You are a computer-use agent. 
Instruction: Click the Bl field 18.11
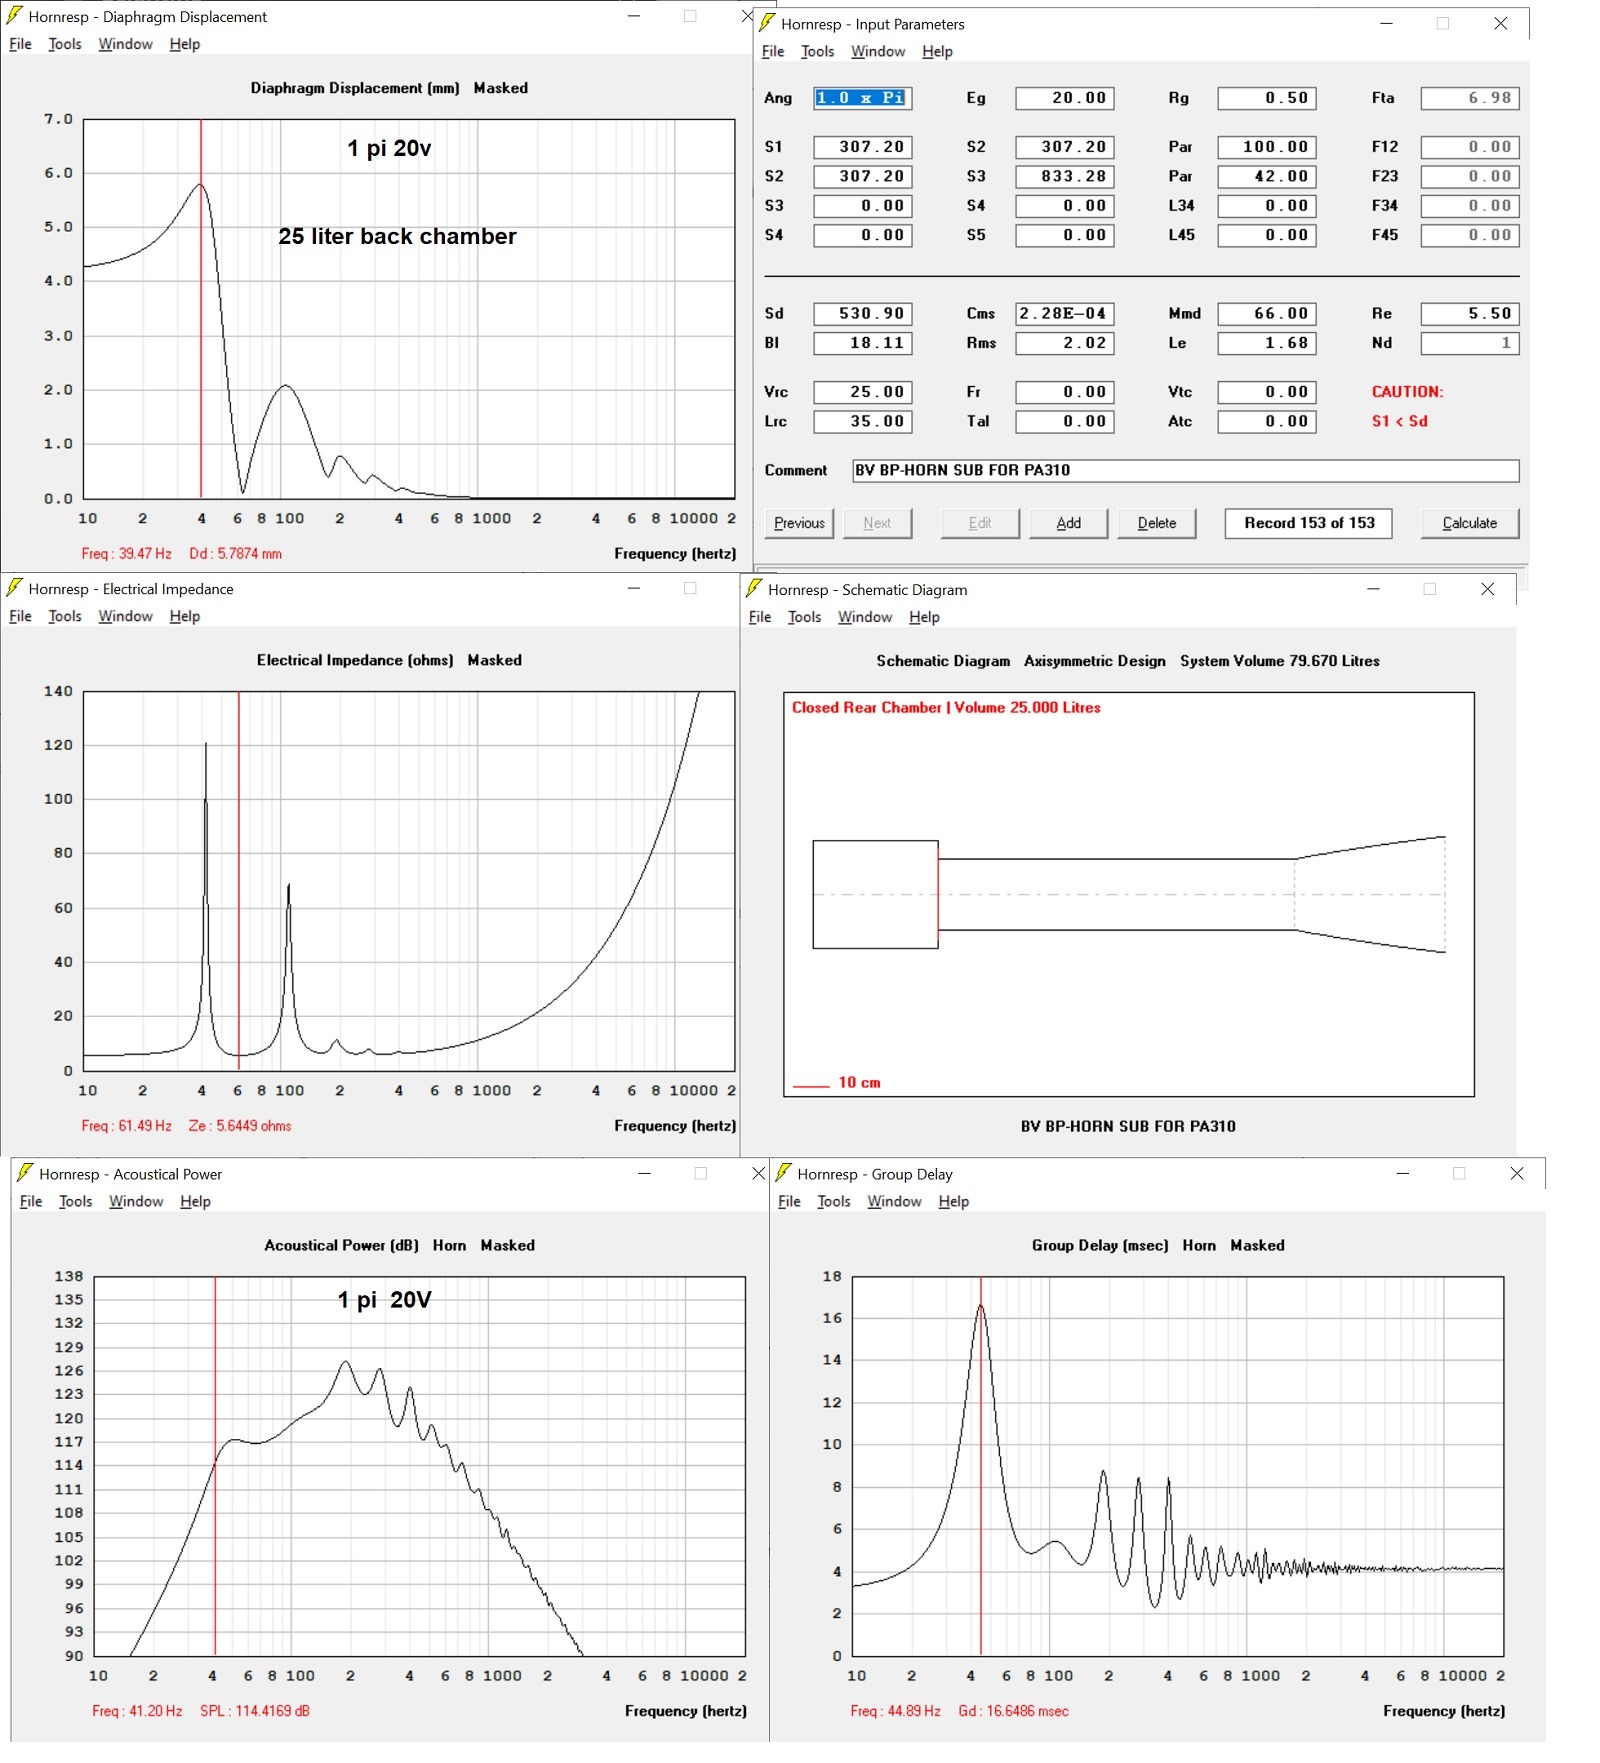[862, 343]
